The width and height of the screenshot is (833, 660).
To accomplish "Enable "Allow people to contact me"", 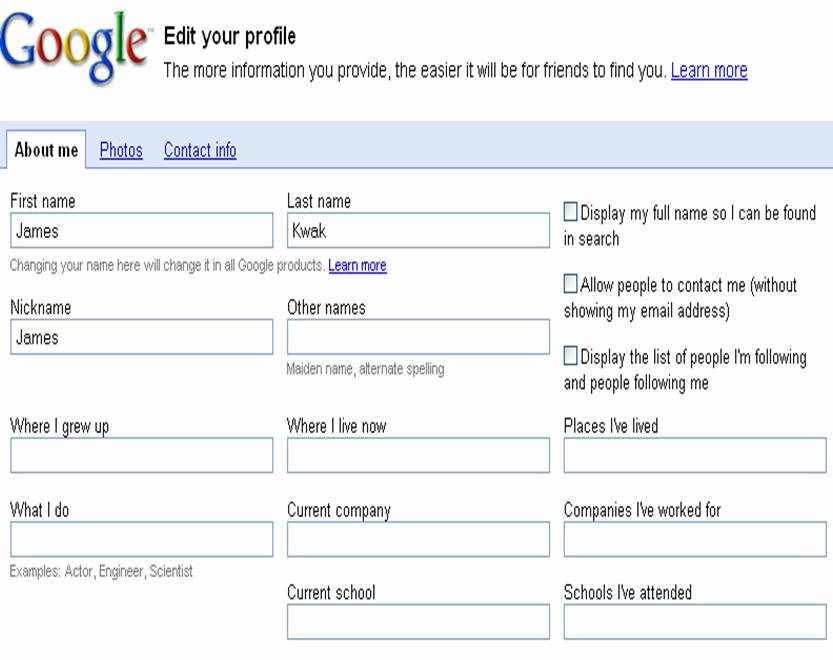I will pyautogui.click(x=570, y=284).
